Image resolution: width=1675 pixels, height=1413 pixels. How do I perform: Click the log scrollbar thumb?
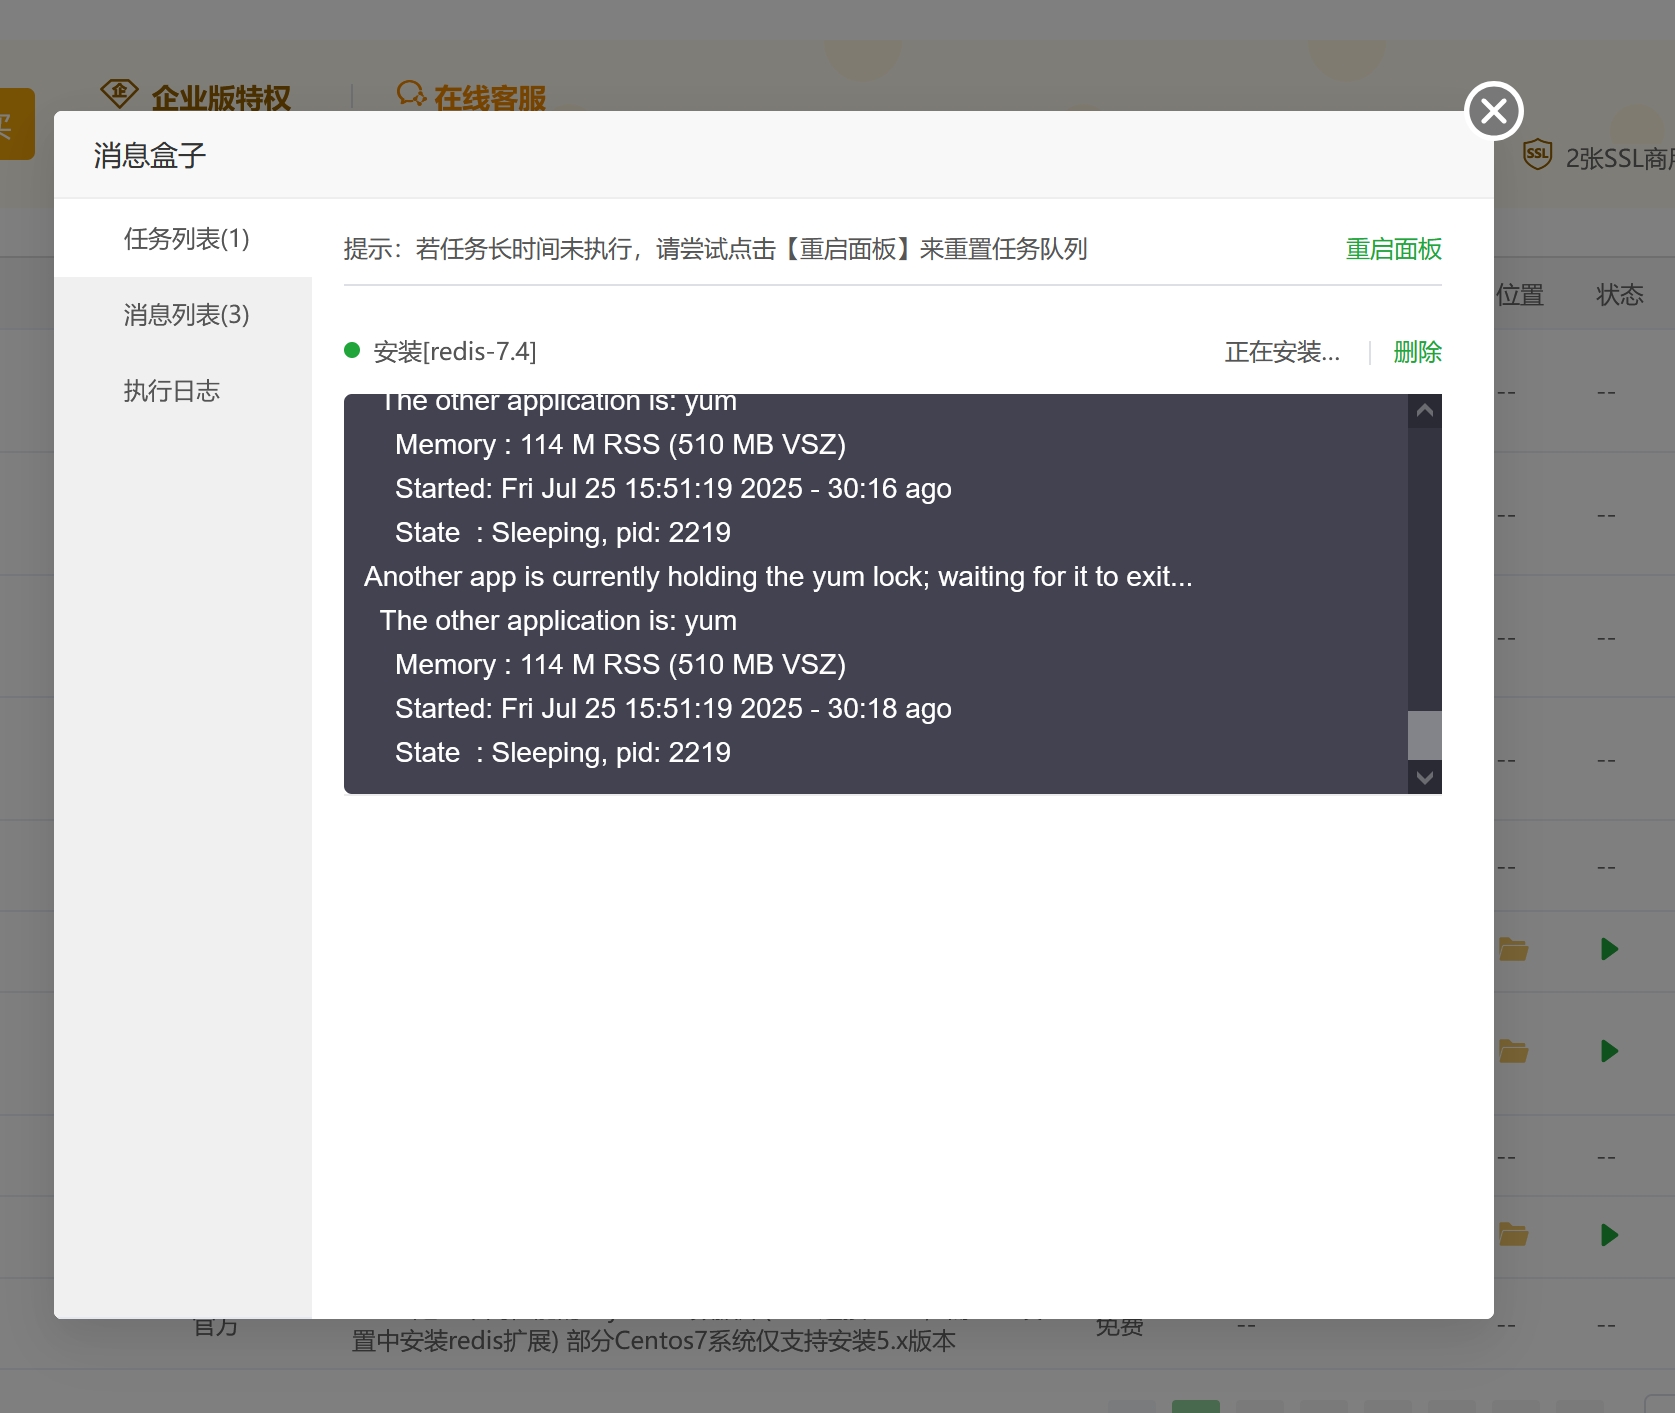1424,735
